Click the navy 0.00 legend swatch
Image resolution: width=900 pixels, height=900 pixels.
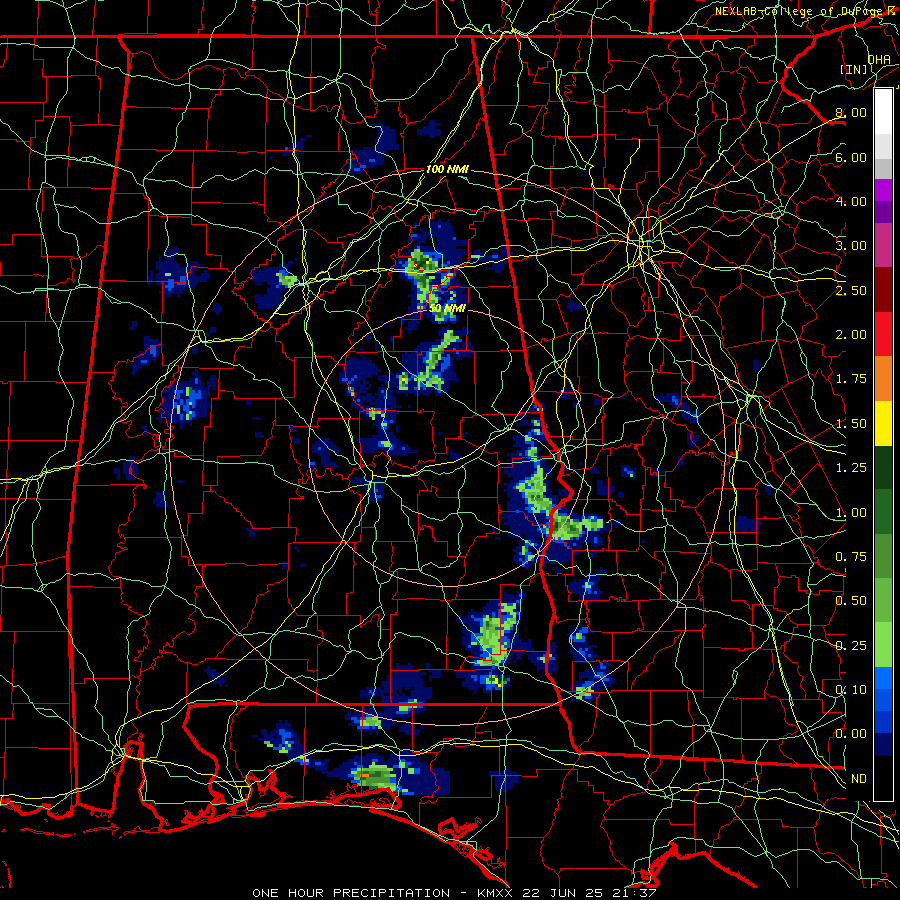pos(883,744)
